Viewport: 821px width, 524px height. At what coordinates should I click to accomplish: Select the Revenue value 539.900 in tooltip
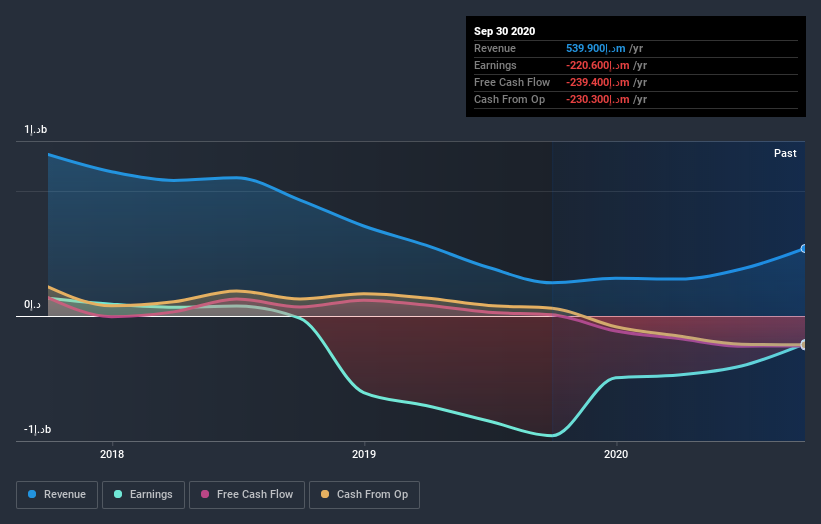[595, 48]
